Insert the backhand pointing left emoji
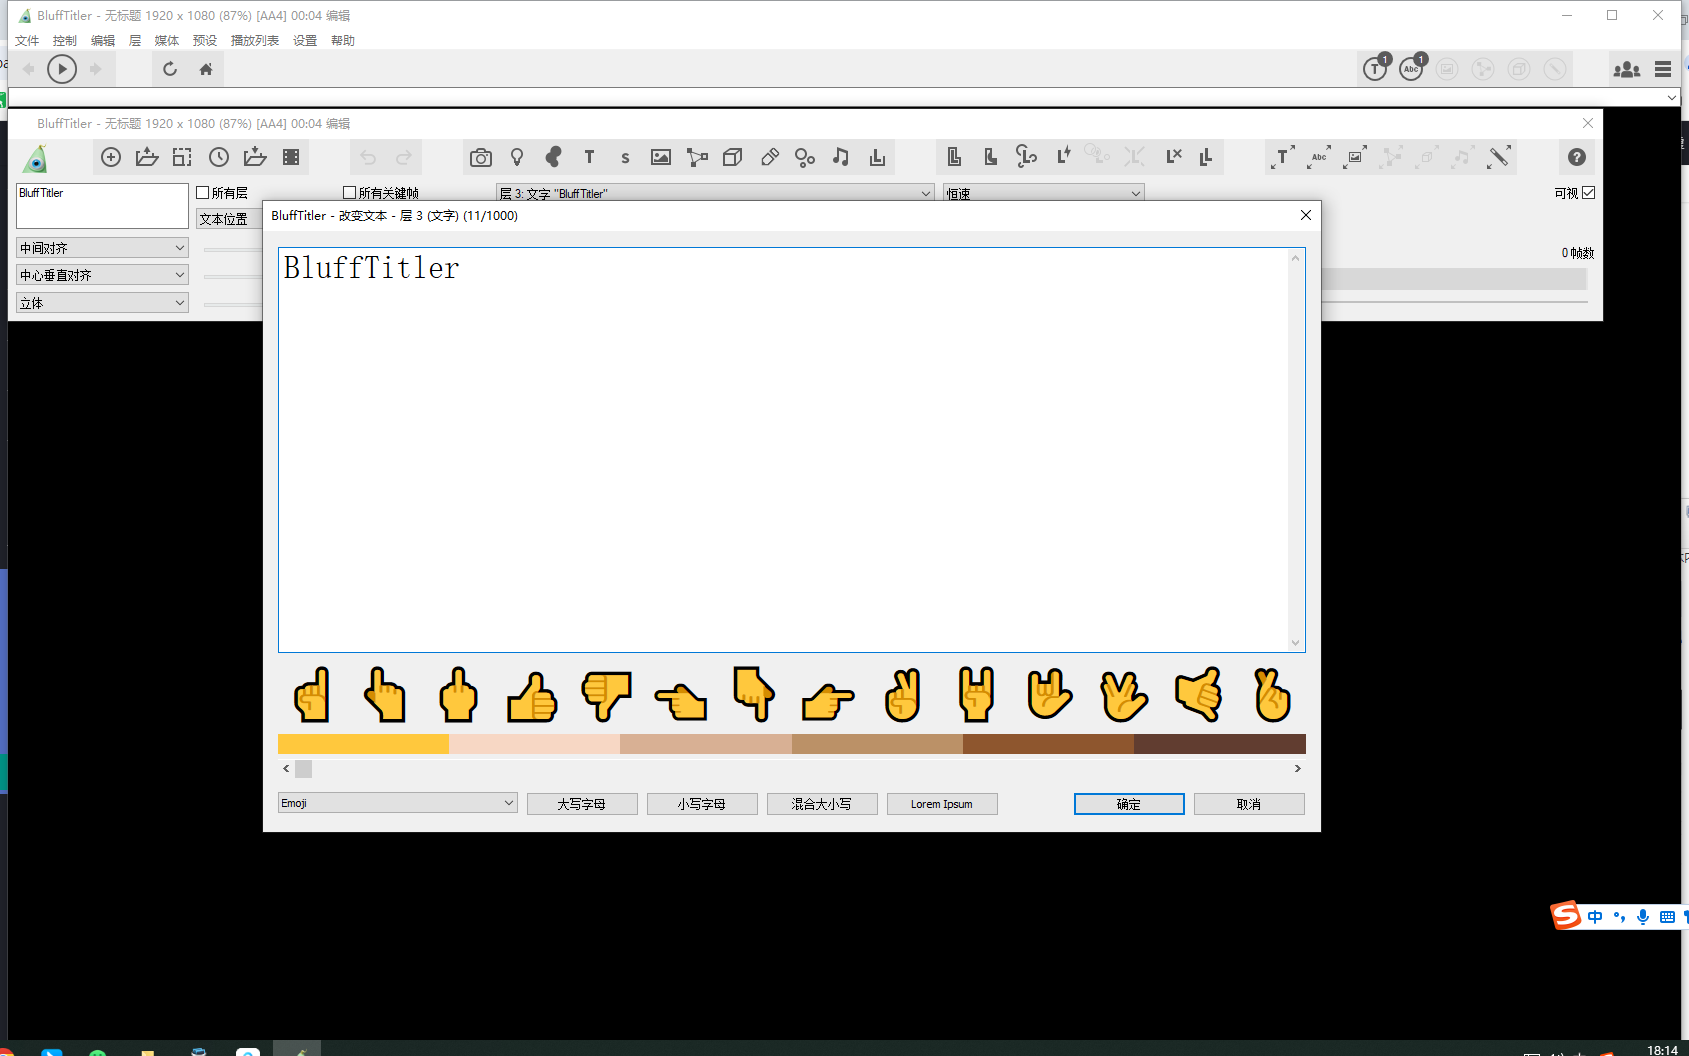Screen dimensions: 1689x1056 click(680, 702)
